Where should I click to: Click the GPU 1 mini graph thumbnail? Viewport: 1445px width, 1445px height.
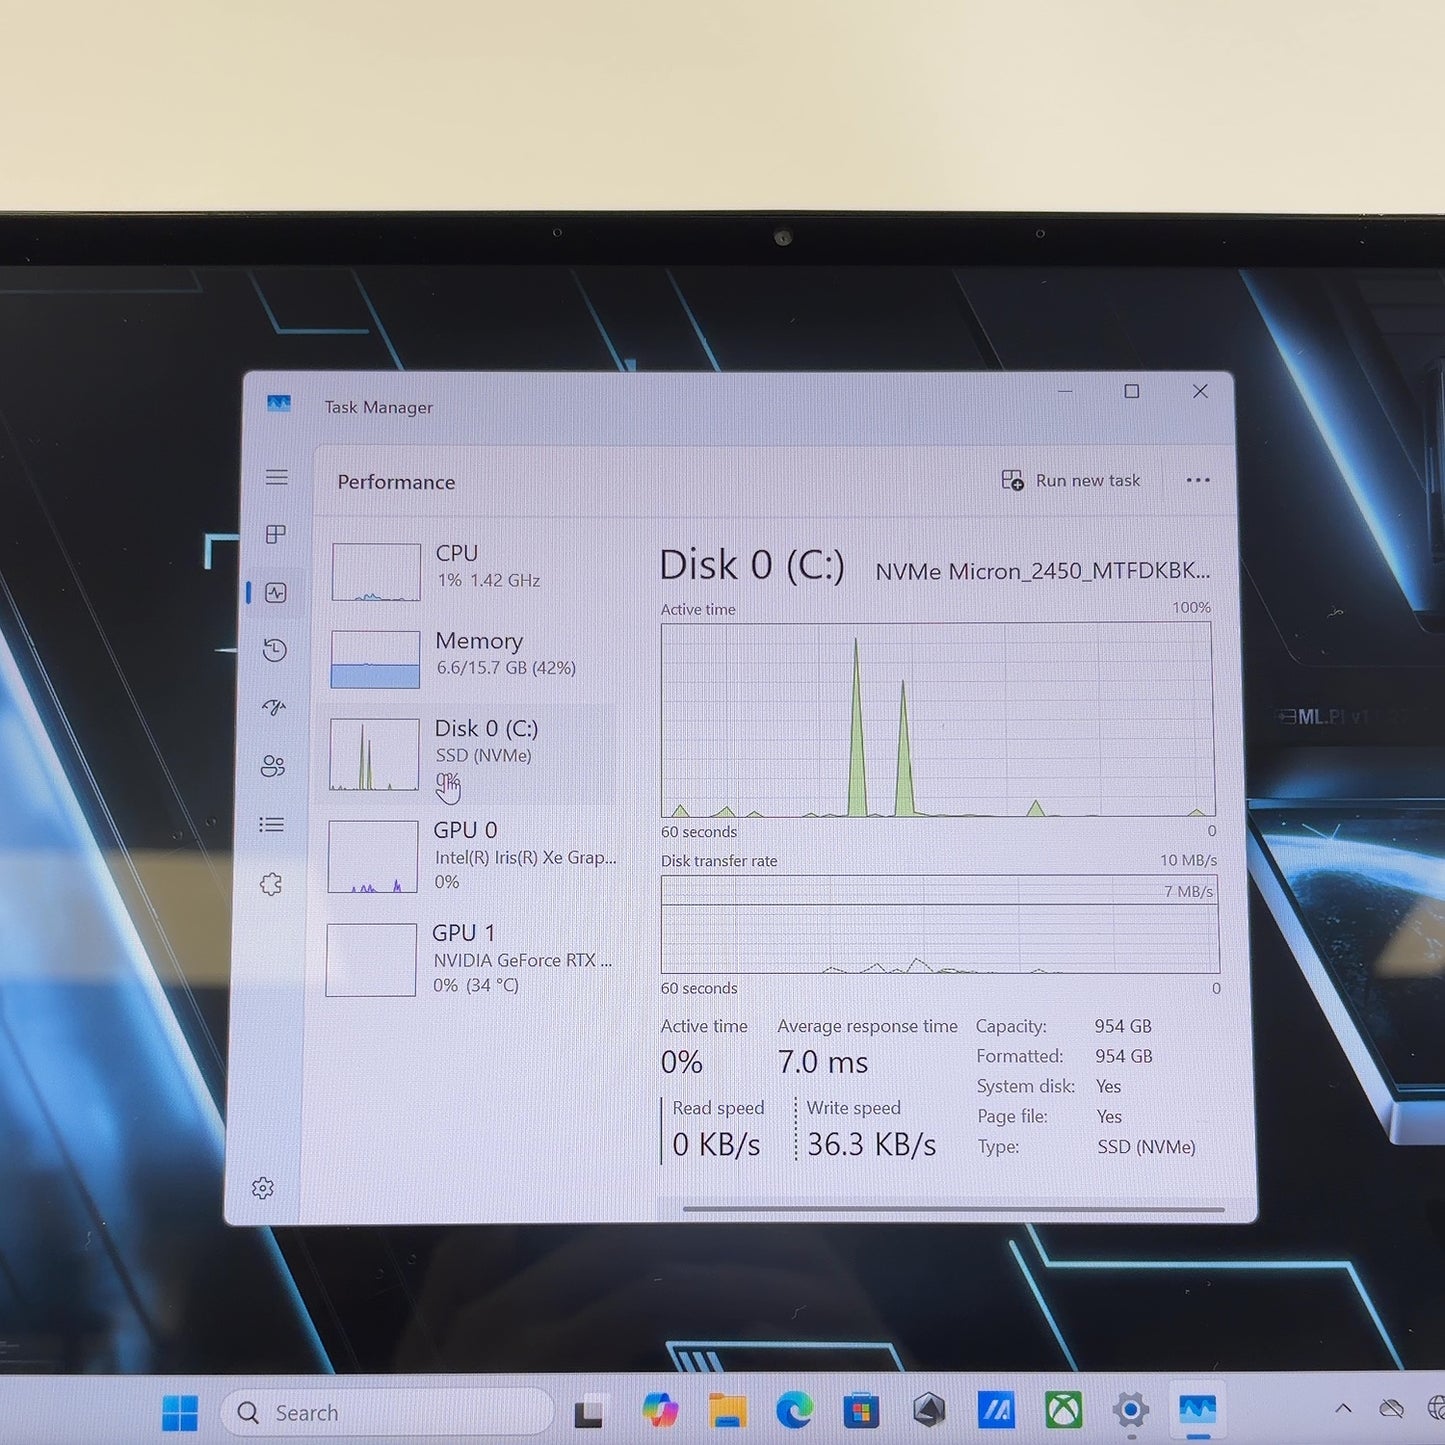[x=371, y=960]
